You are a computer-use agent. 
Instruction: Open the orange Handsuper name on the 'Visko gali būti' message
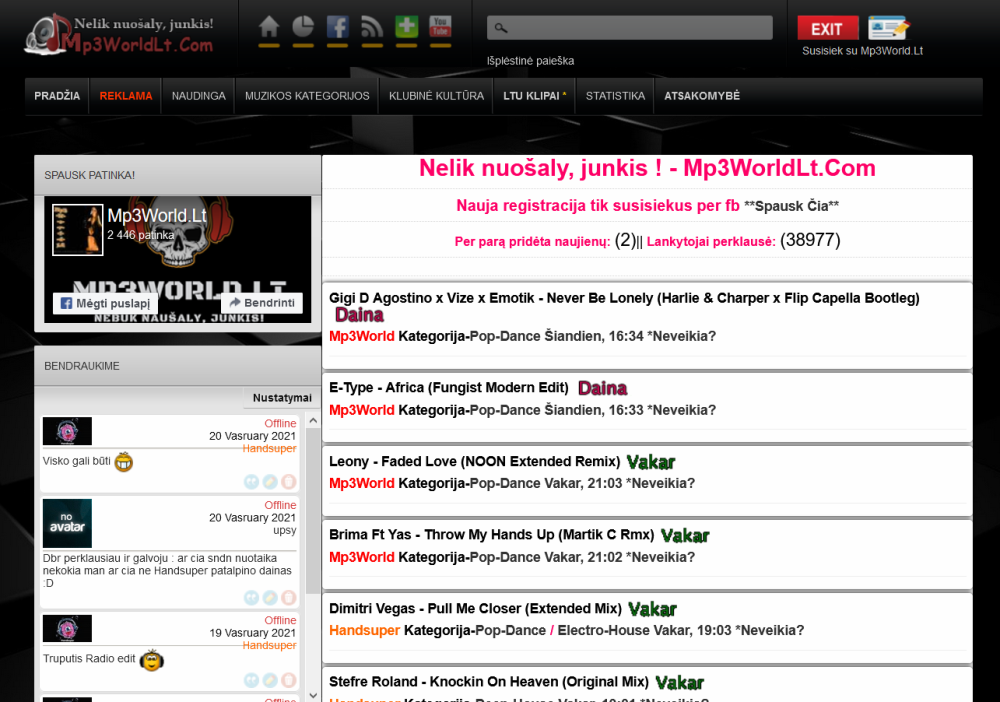pos(269,449)
